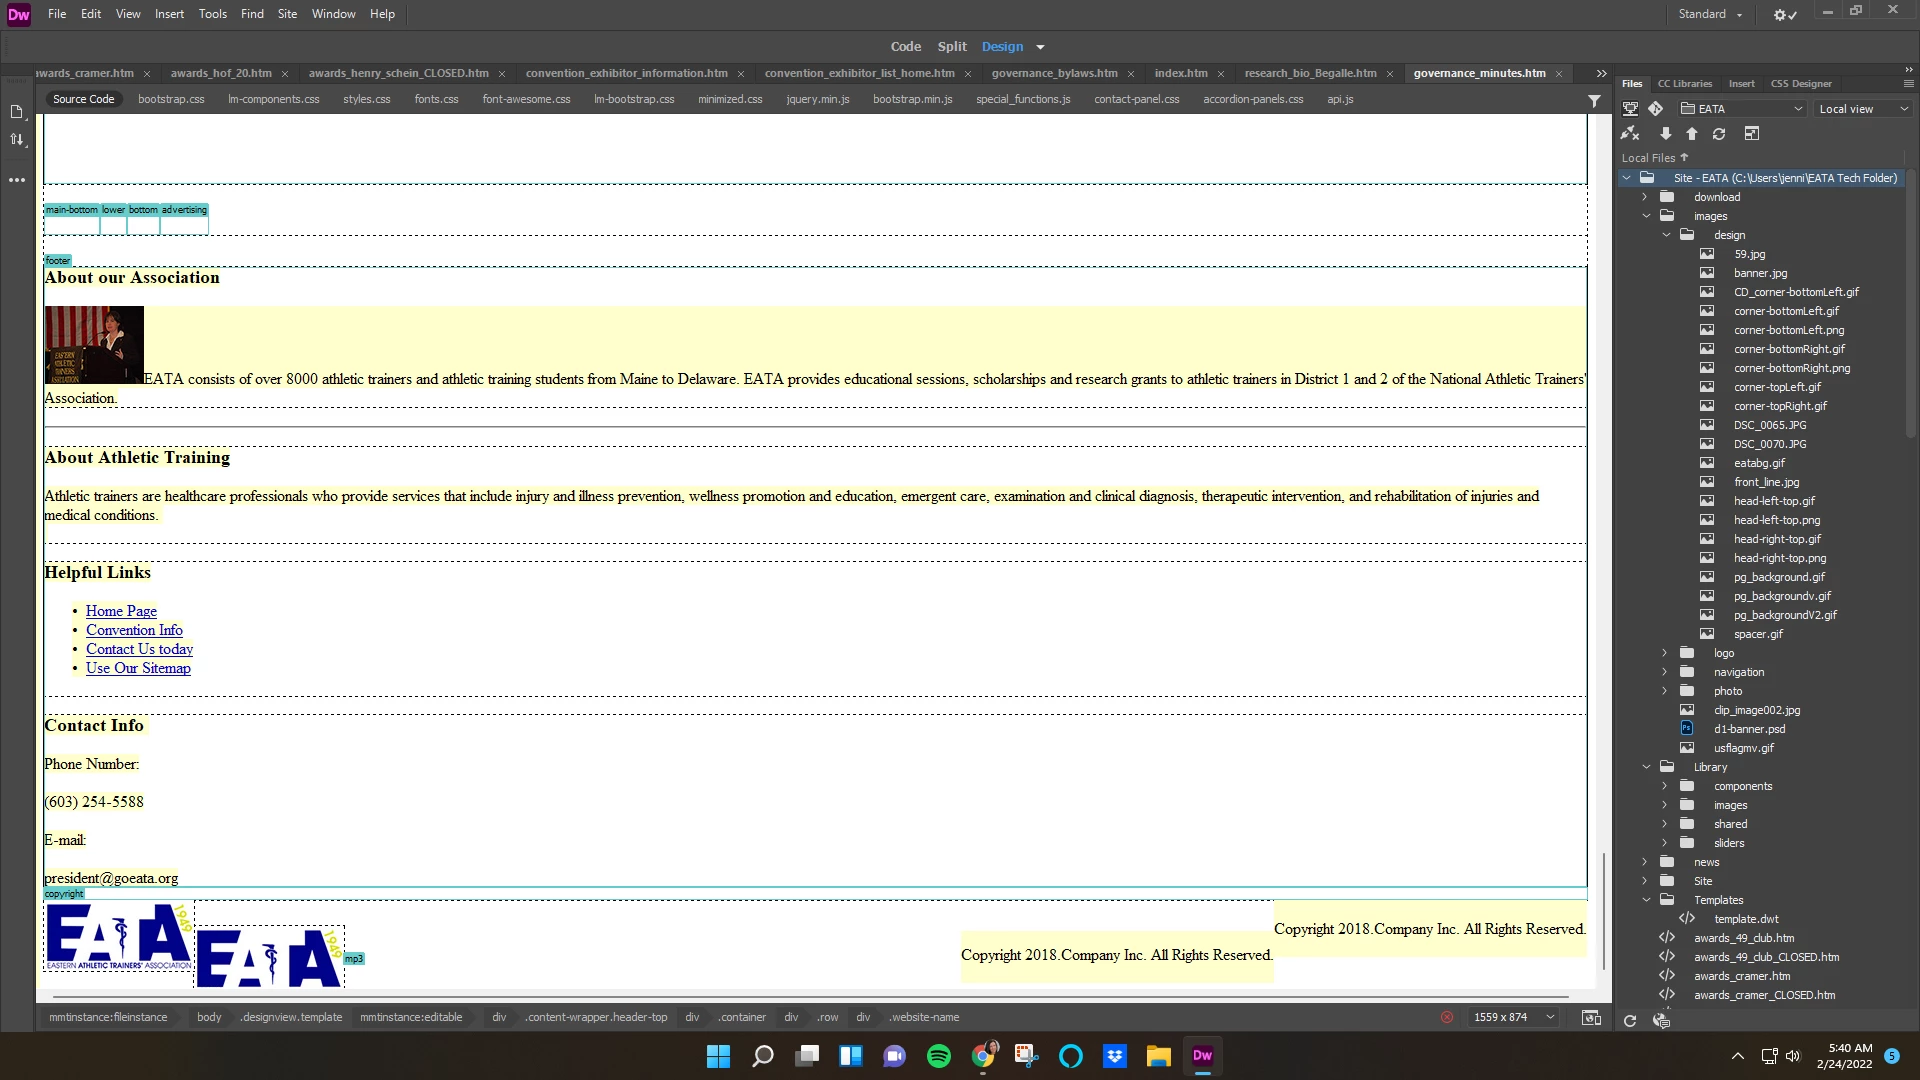Toggle to Code view
The image size is (1920, 1080).
click(x=905, y=47)
